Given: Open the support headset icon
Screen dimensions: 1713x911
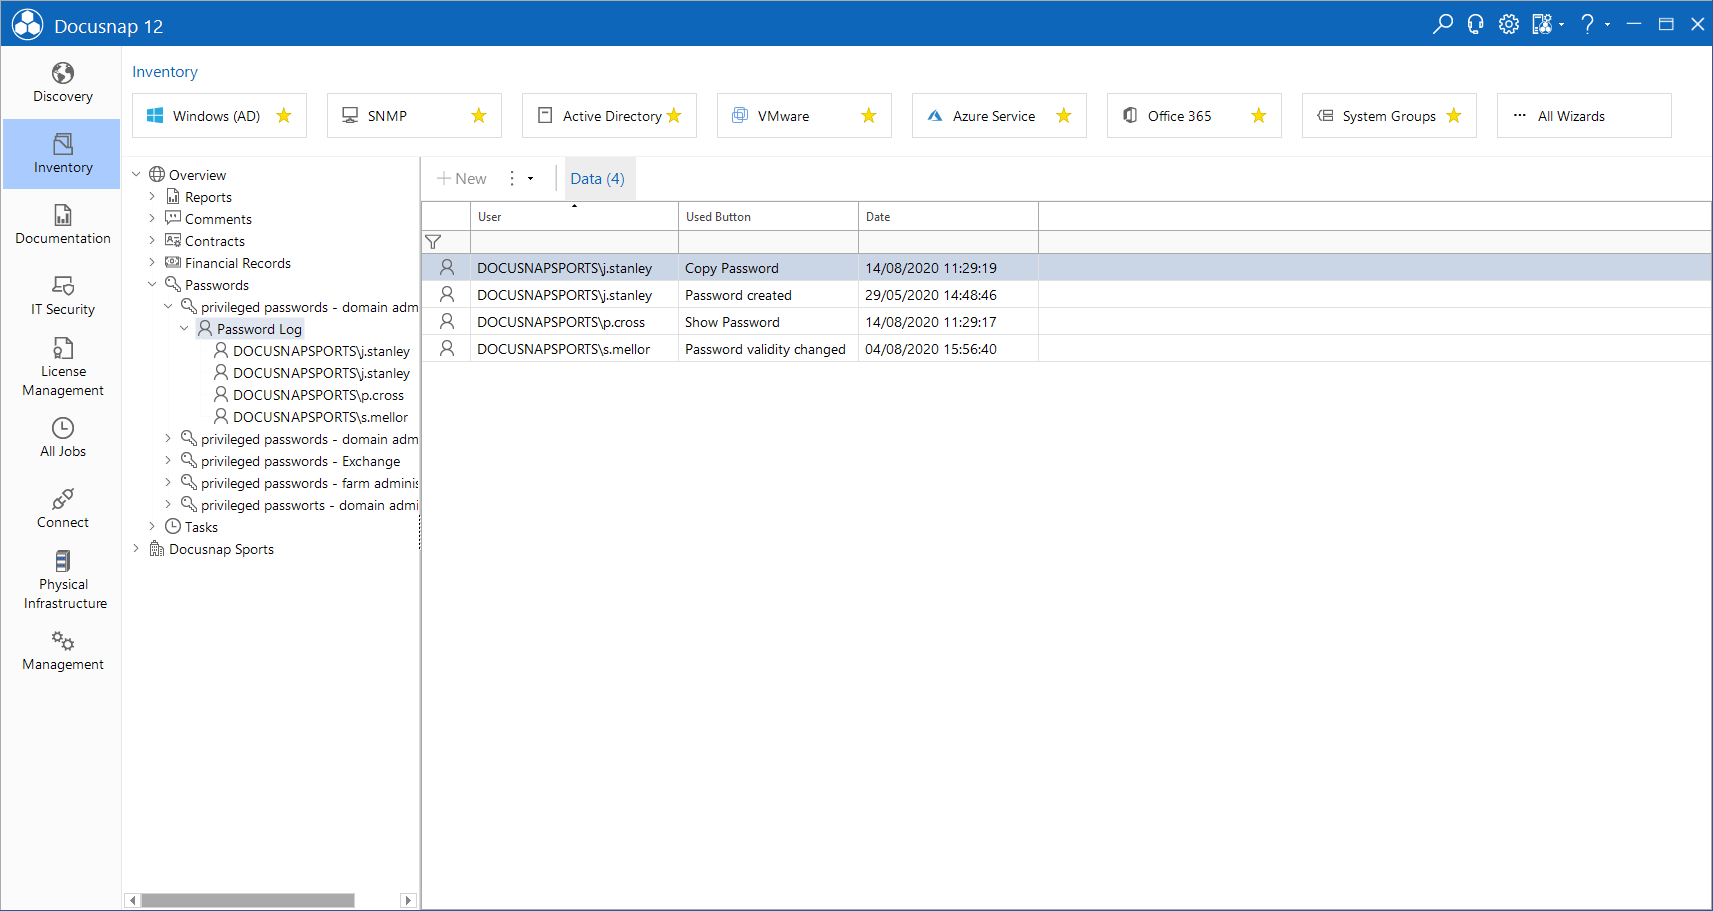Looking at the screenshot, I should tap(1475, 24).
